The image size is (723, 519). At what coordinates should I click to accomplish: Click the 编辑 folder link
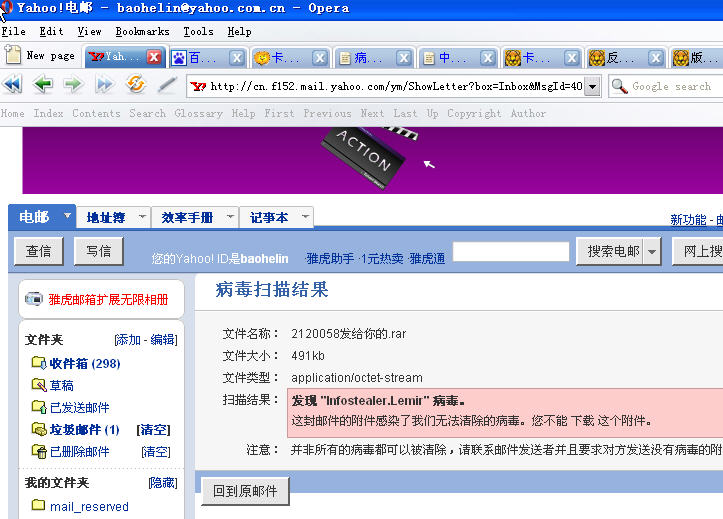click(162, 340)
